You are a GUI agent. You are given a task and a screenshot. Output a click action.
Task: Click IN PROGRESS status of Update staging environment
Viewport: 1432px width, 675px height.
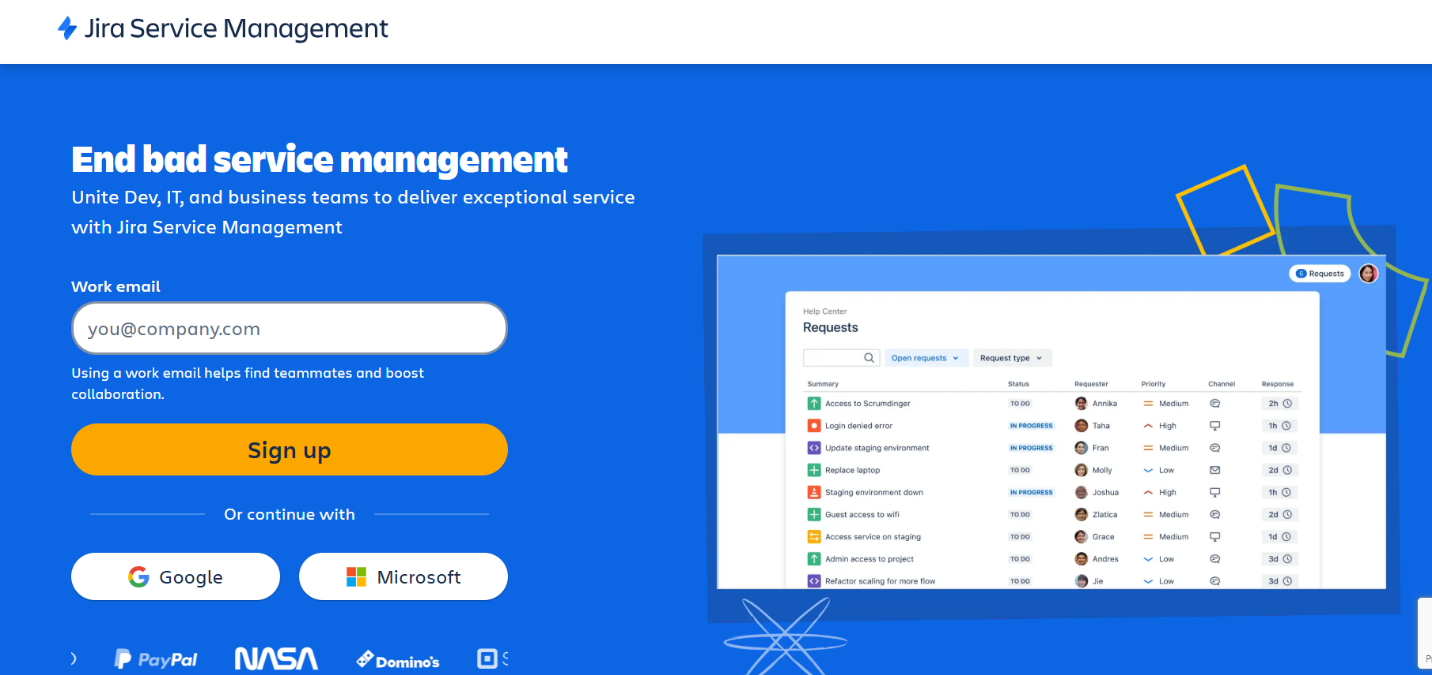(x=1031, y=448)
